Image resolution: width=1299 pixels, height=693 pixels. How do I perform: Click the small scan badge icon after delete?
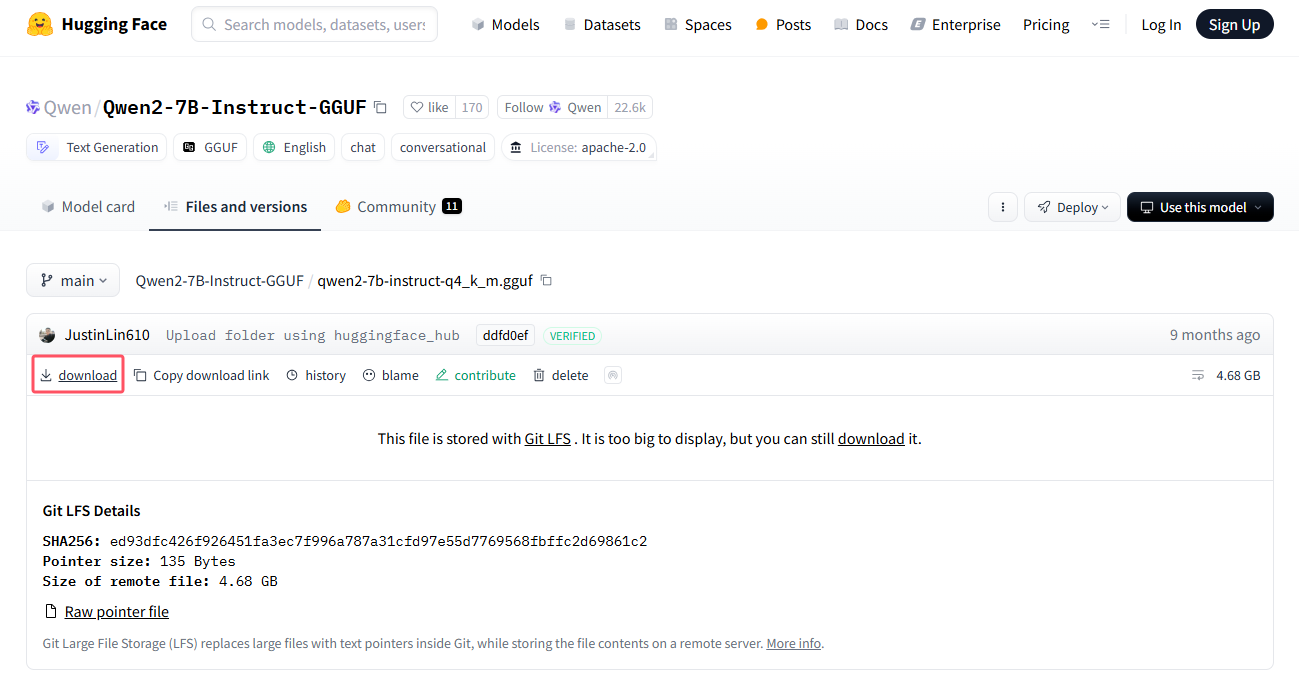pos(613,375)
